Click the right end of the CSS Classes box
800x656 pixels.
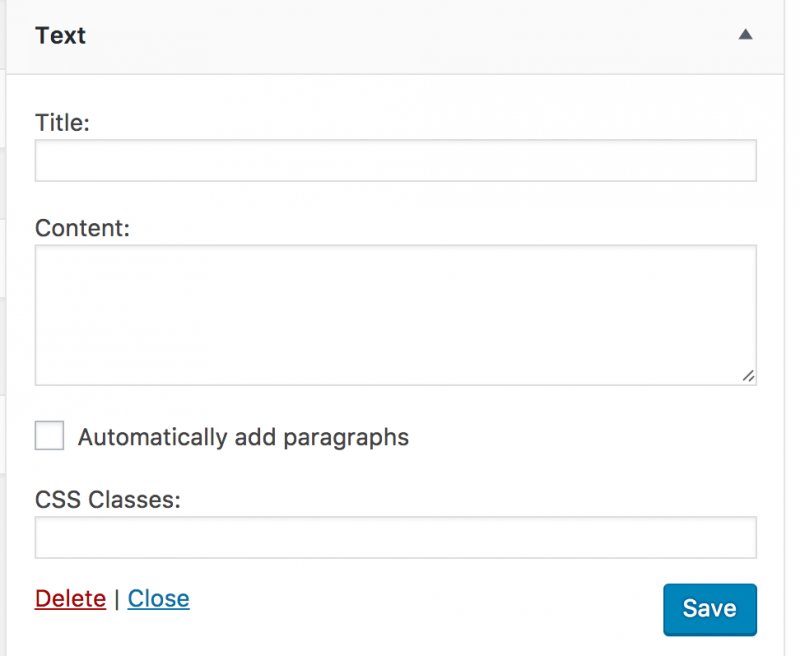click(x=740, y=538)
